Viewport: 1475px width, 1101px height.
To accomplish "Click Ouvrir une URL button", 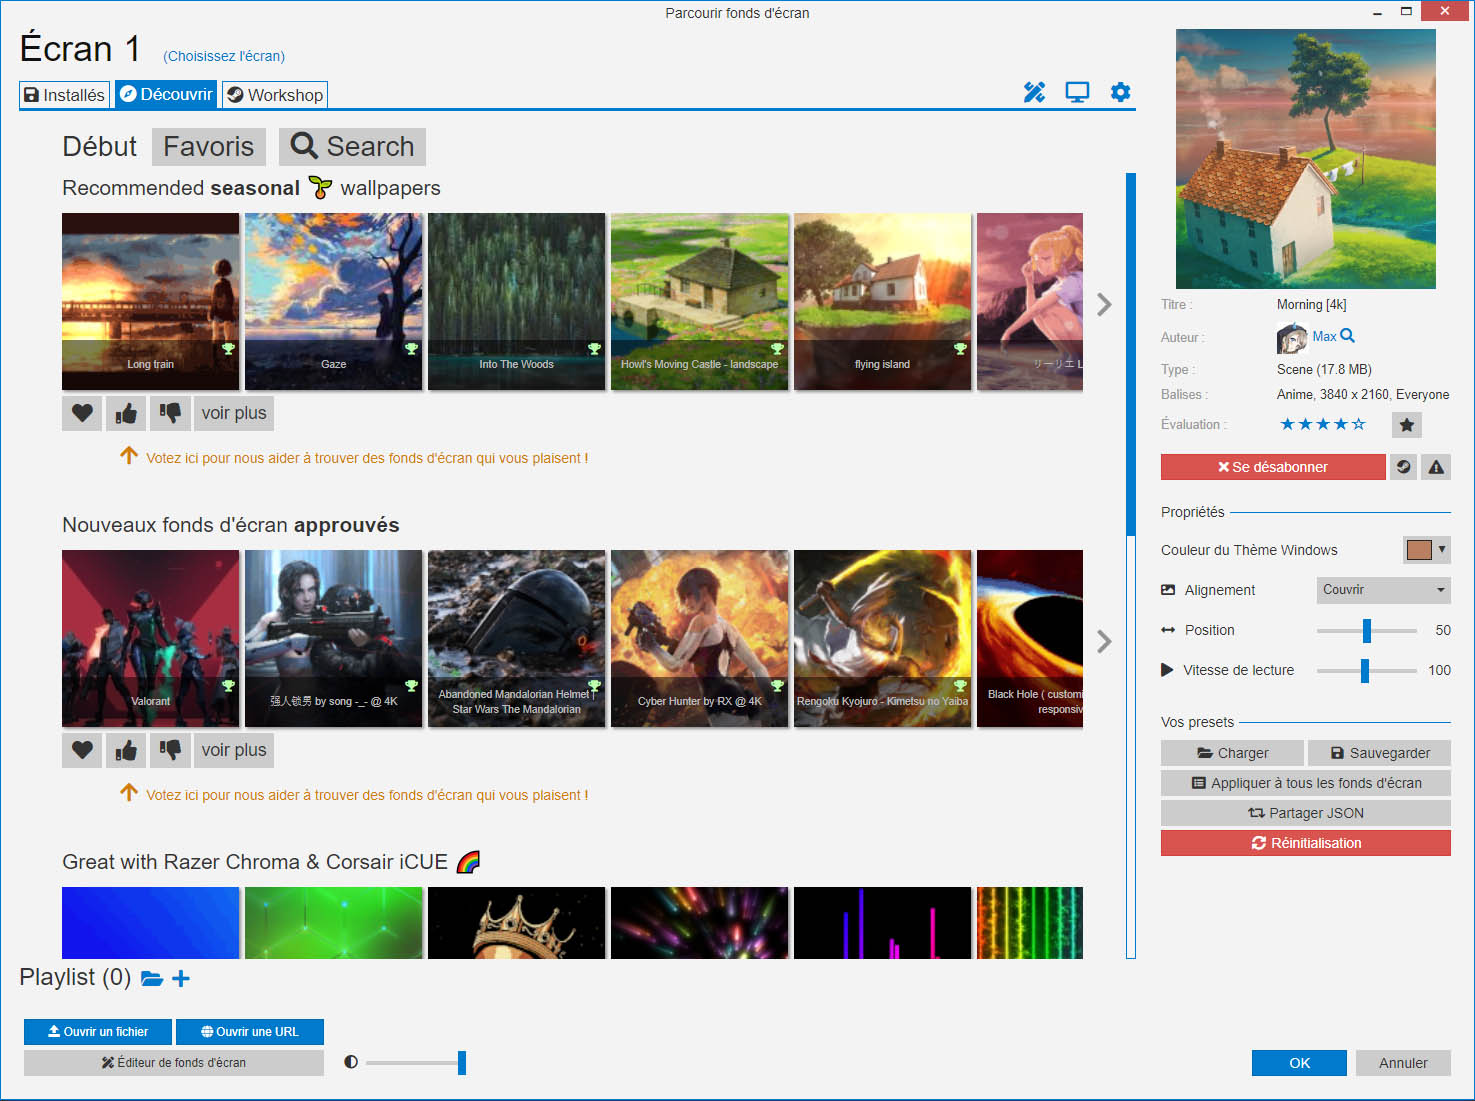I will point(250,1032).
